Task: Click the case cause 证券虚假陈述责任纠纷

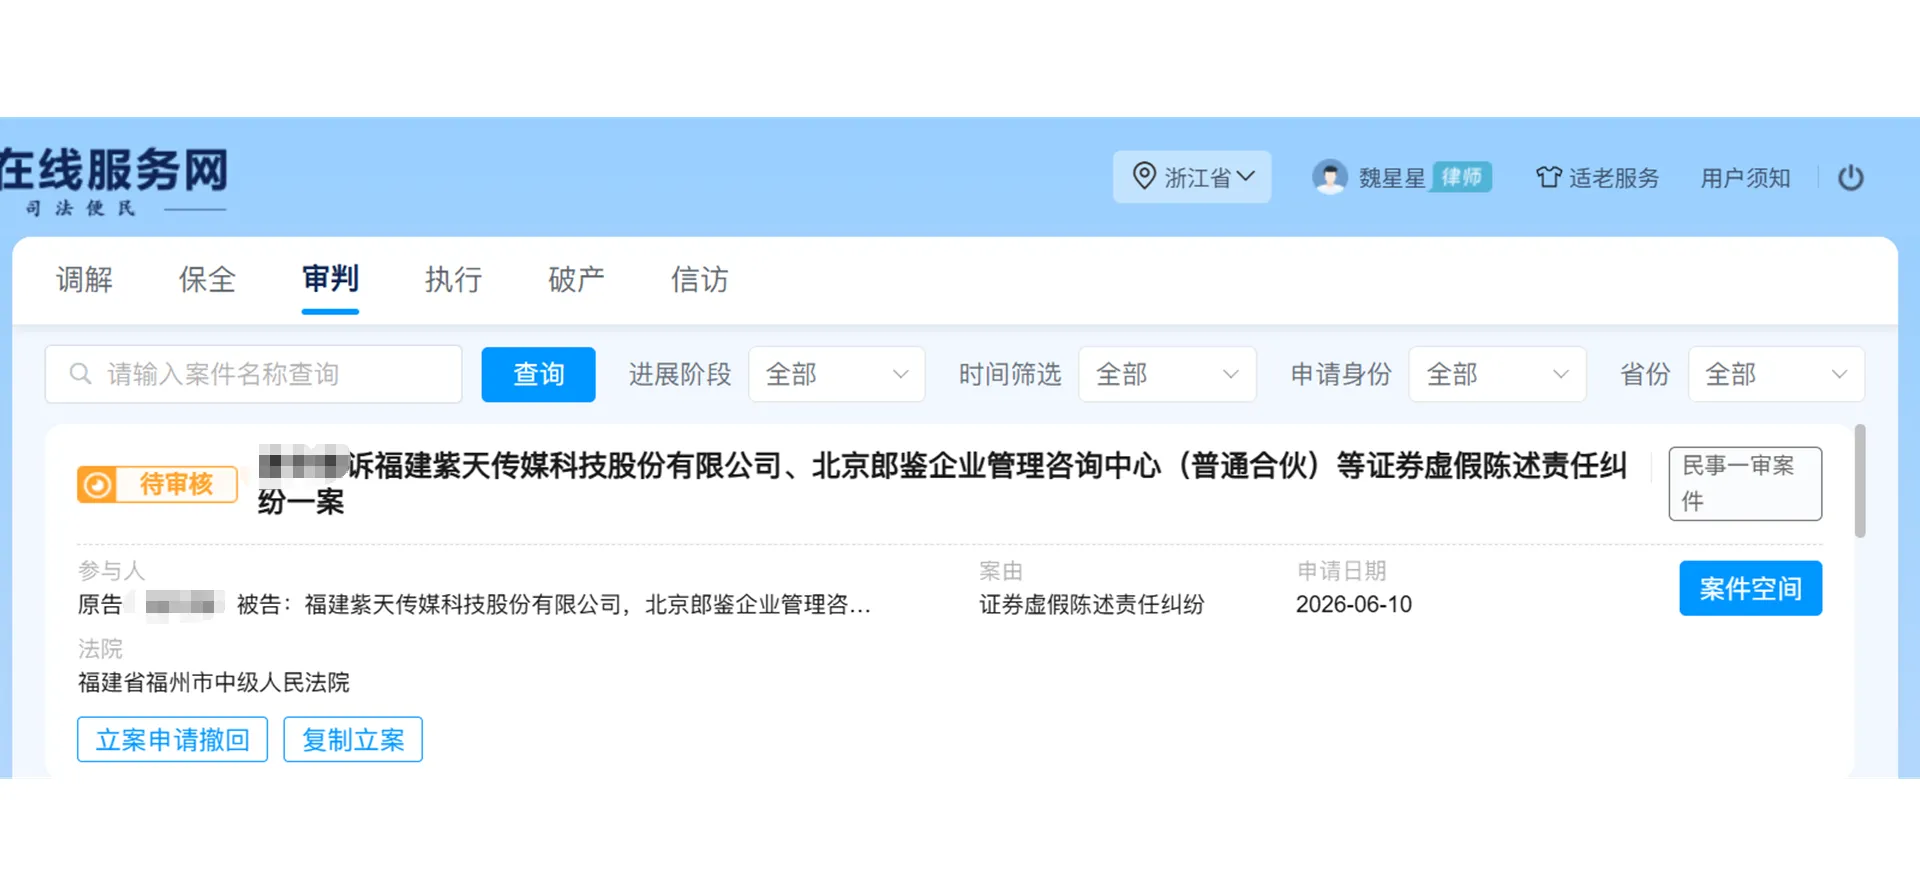Action: (x=1091, y=604)
